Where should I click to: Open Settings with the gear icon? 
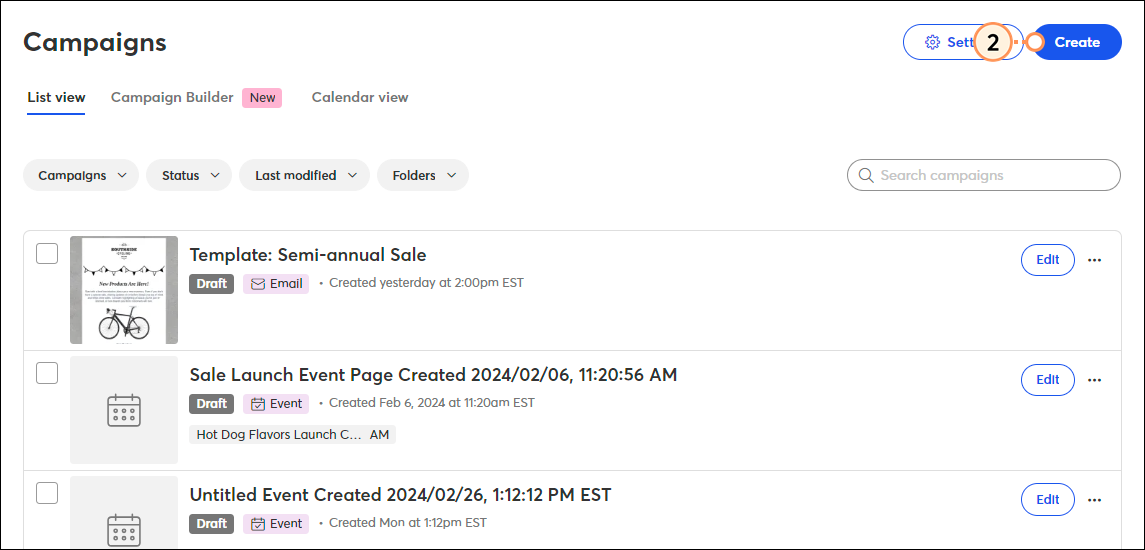[x=962, y=42]
